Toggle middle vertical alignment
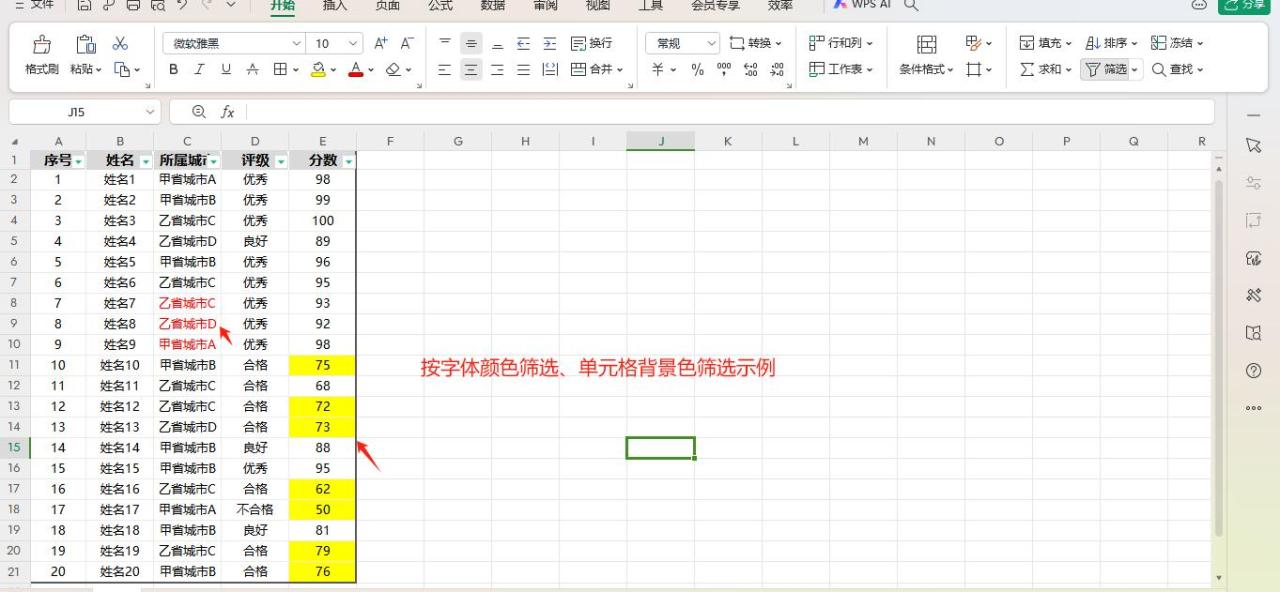Image resolution: width=1280 pixels, height=592 pixels. [x=471, y=43]
